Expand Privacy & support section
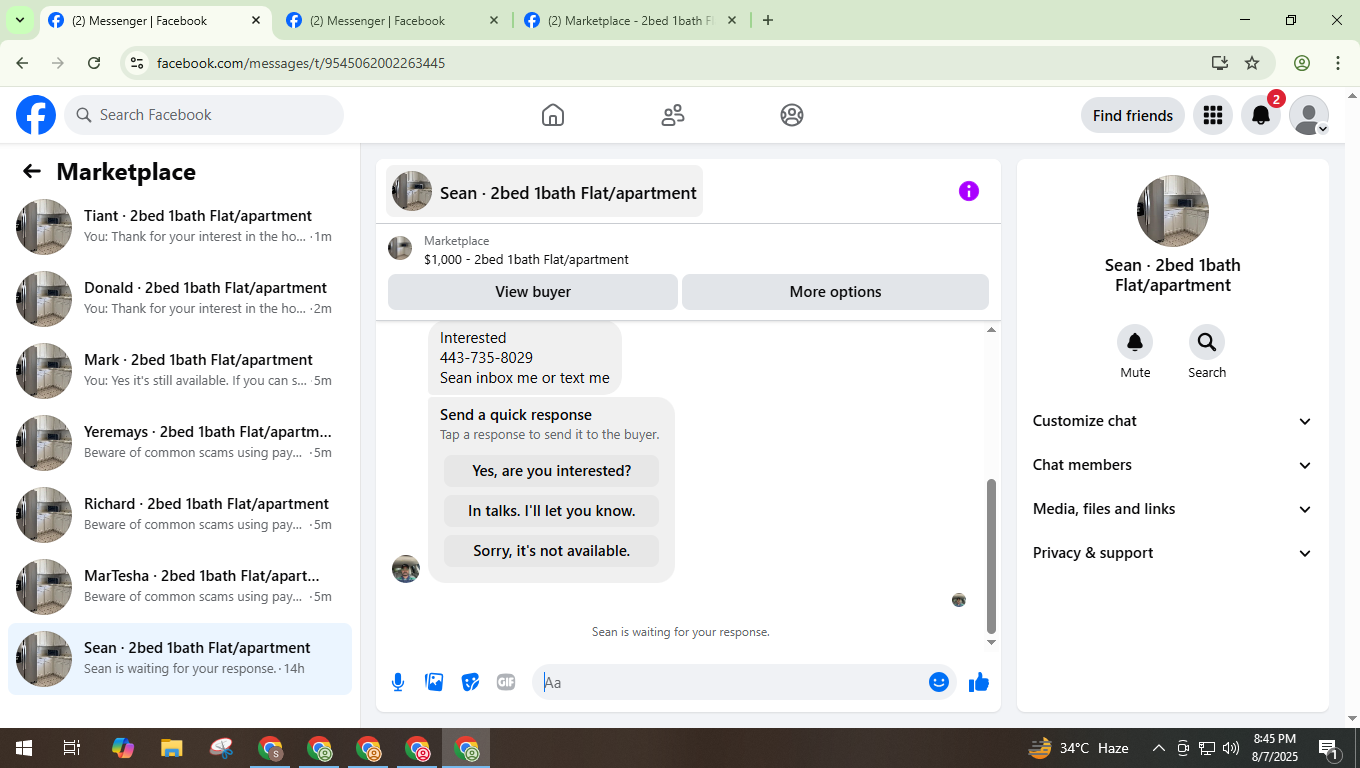1360x768 pixels. pyautogui.click(x=1173, y=553)
